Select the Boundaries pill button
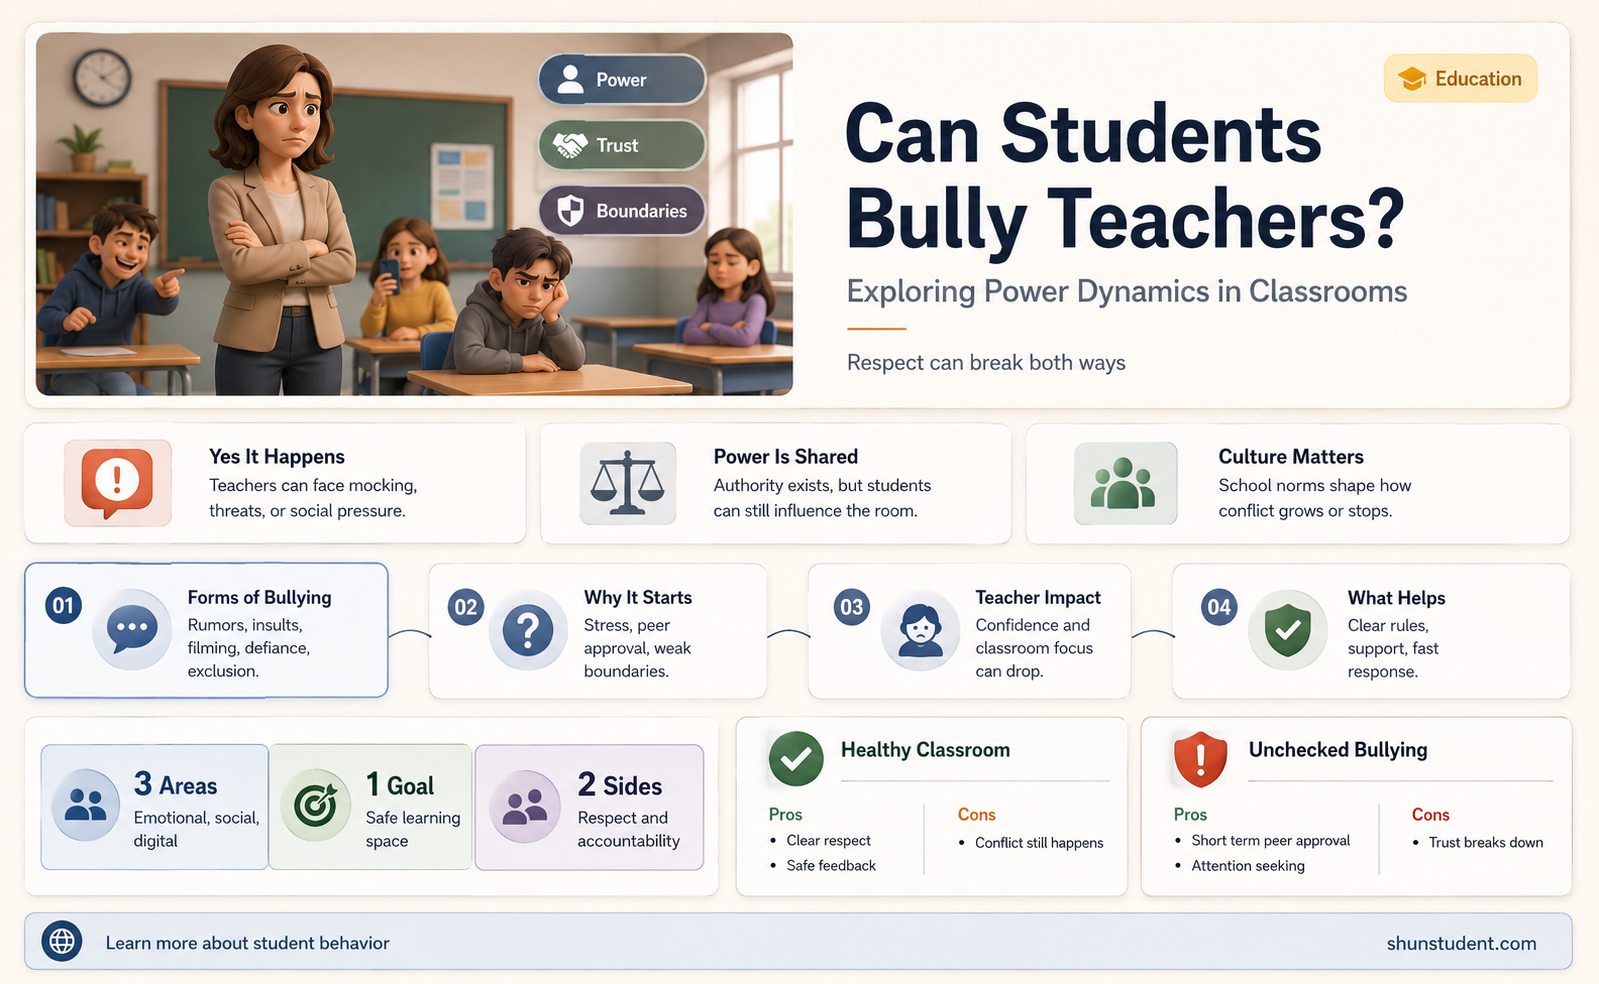 622,211
